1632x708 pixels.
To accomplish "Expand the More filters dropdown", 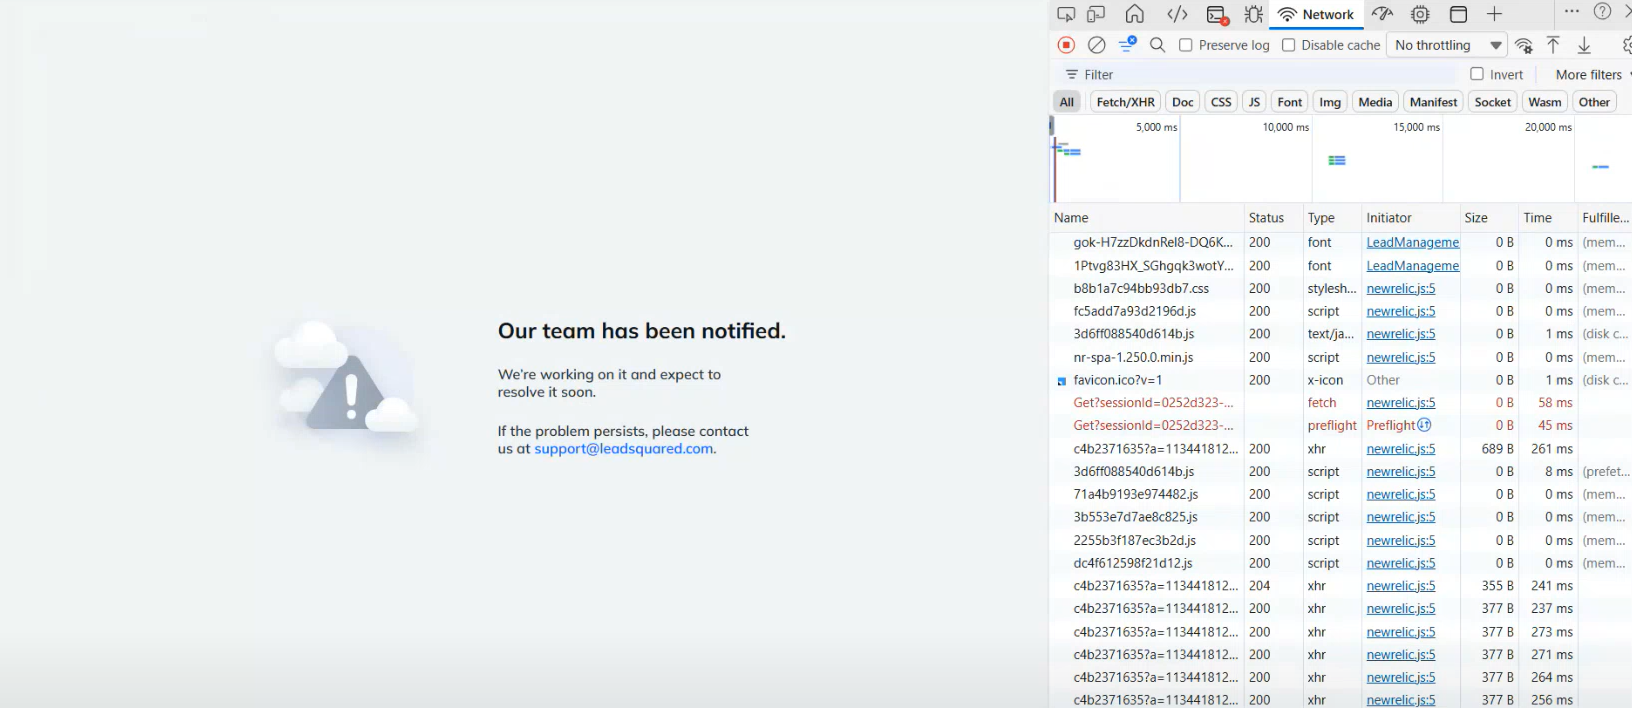I will click(1593, 74).
